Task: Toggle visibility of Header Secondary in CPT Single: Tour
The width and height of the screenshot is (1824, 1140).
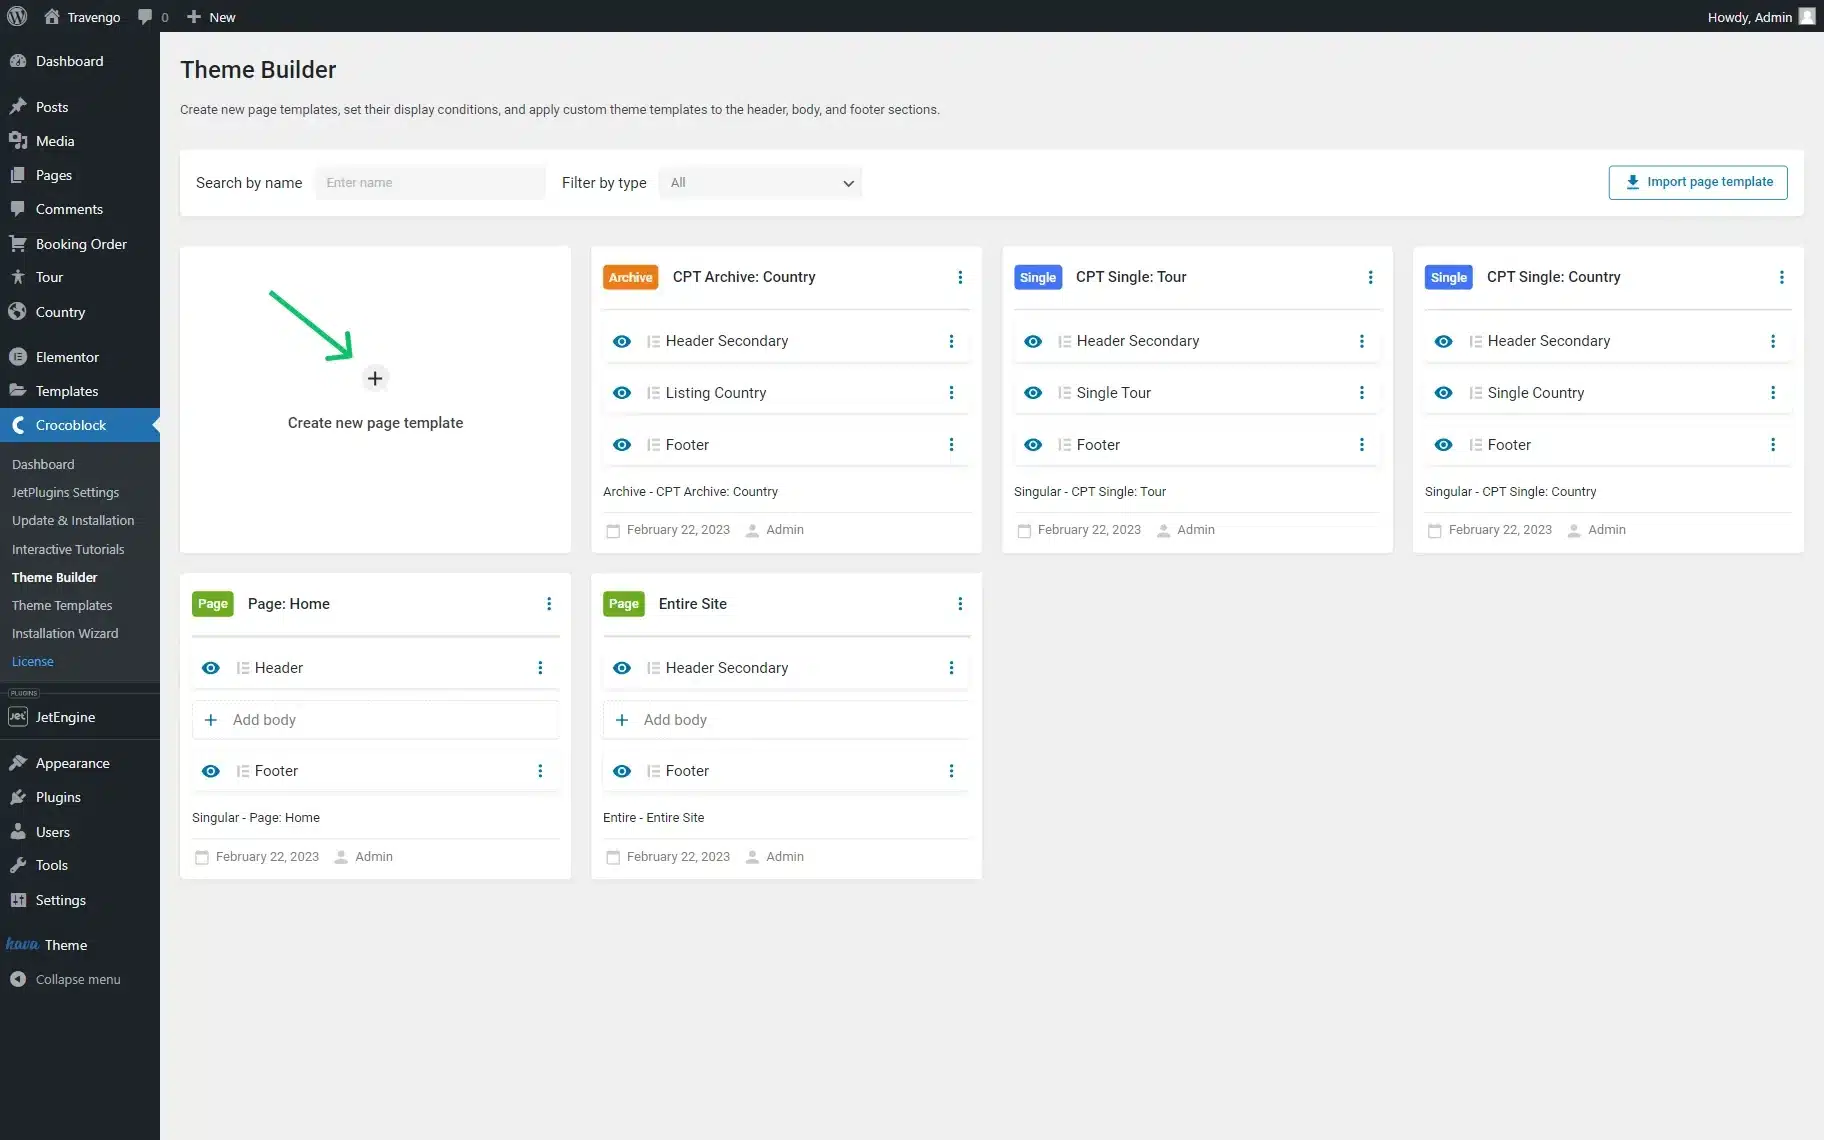Action: [x=1033, y=341]
